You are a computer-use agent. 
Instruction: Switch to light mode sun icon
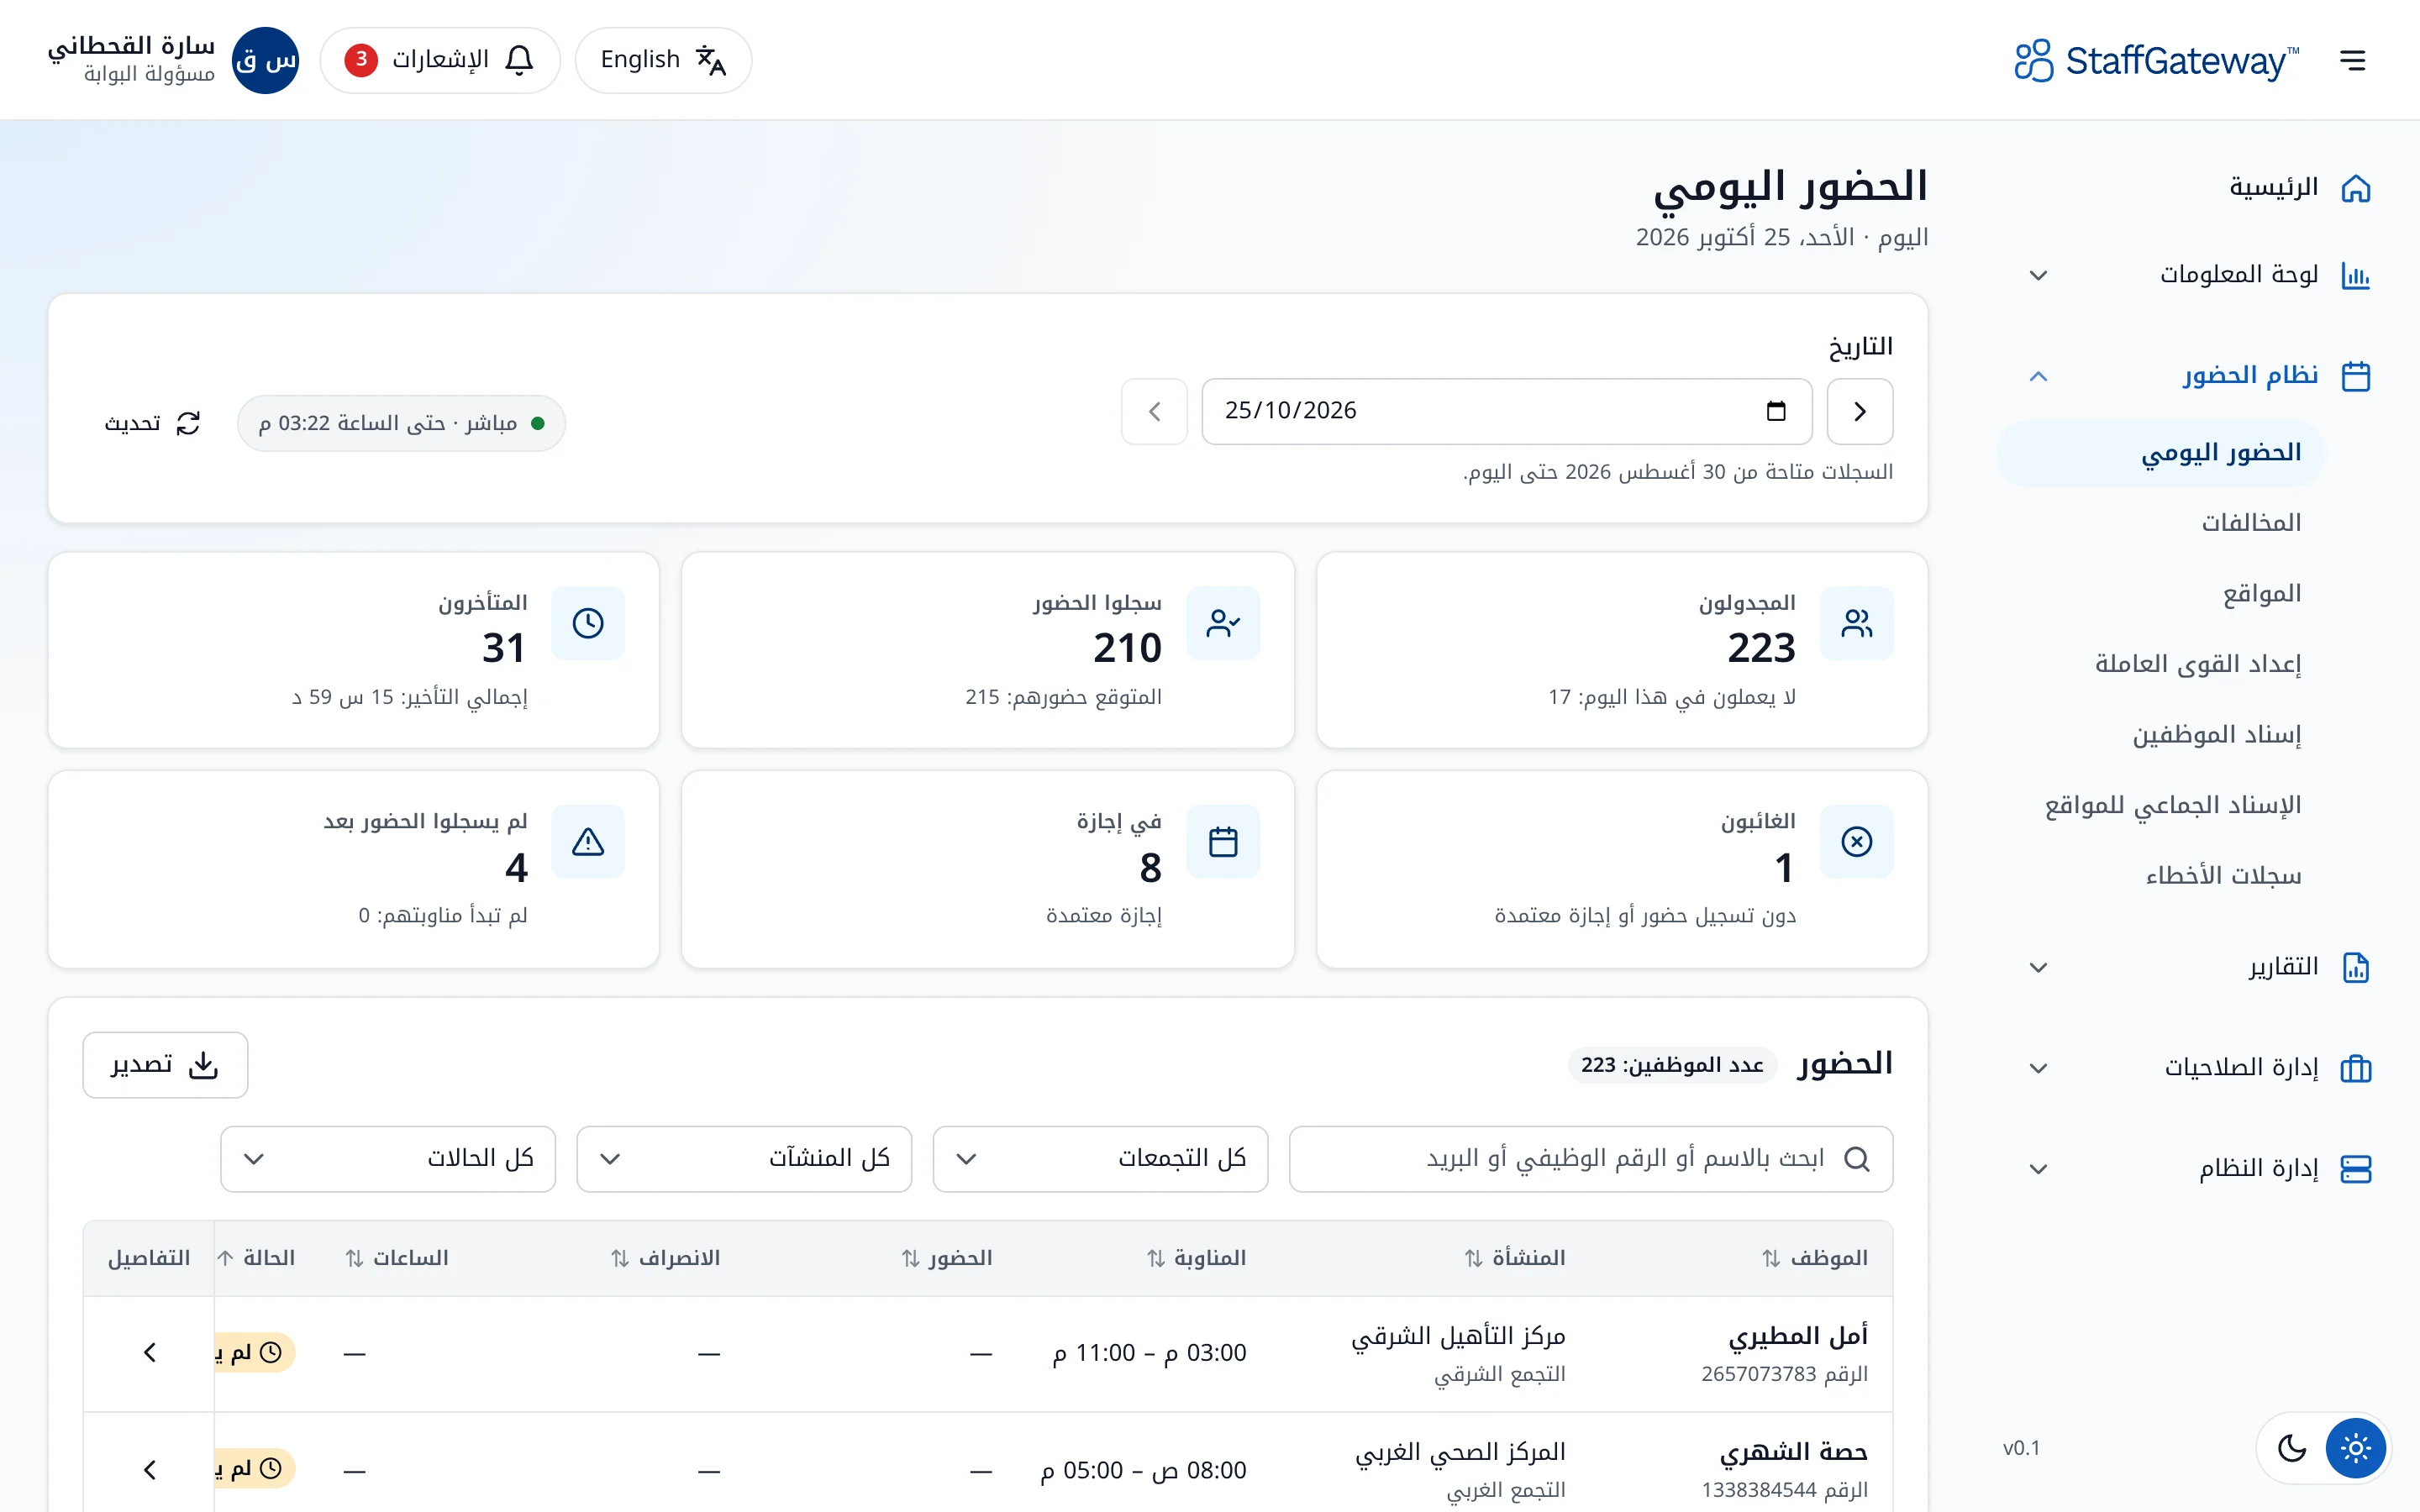coord(2355,1448)
